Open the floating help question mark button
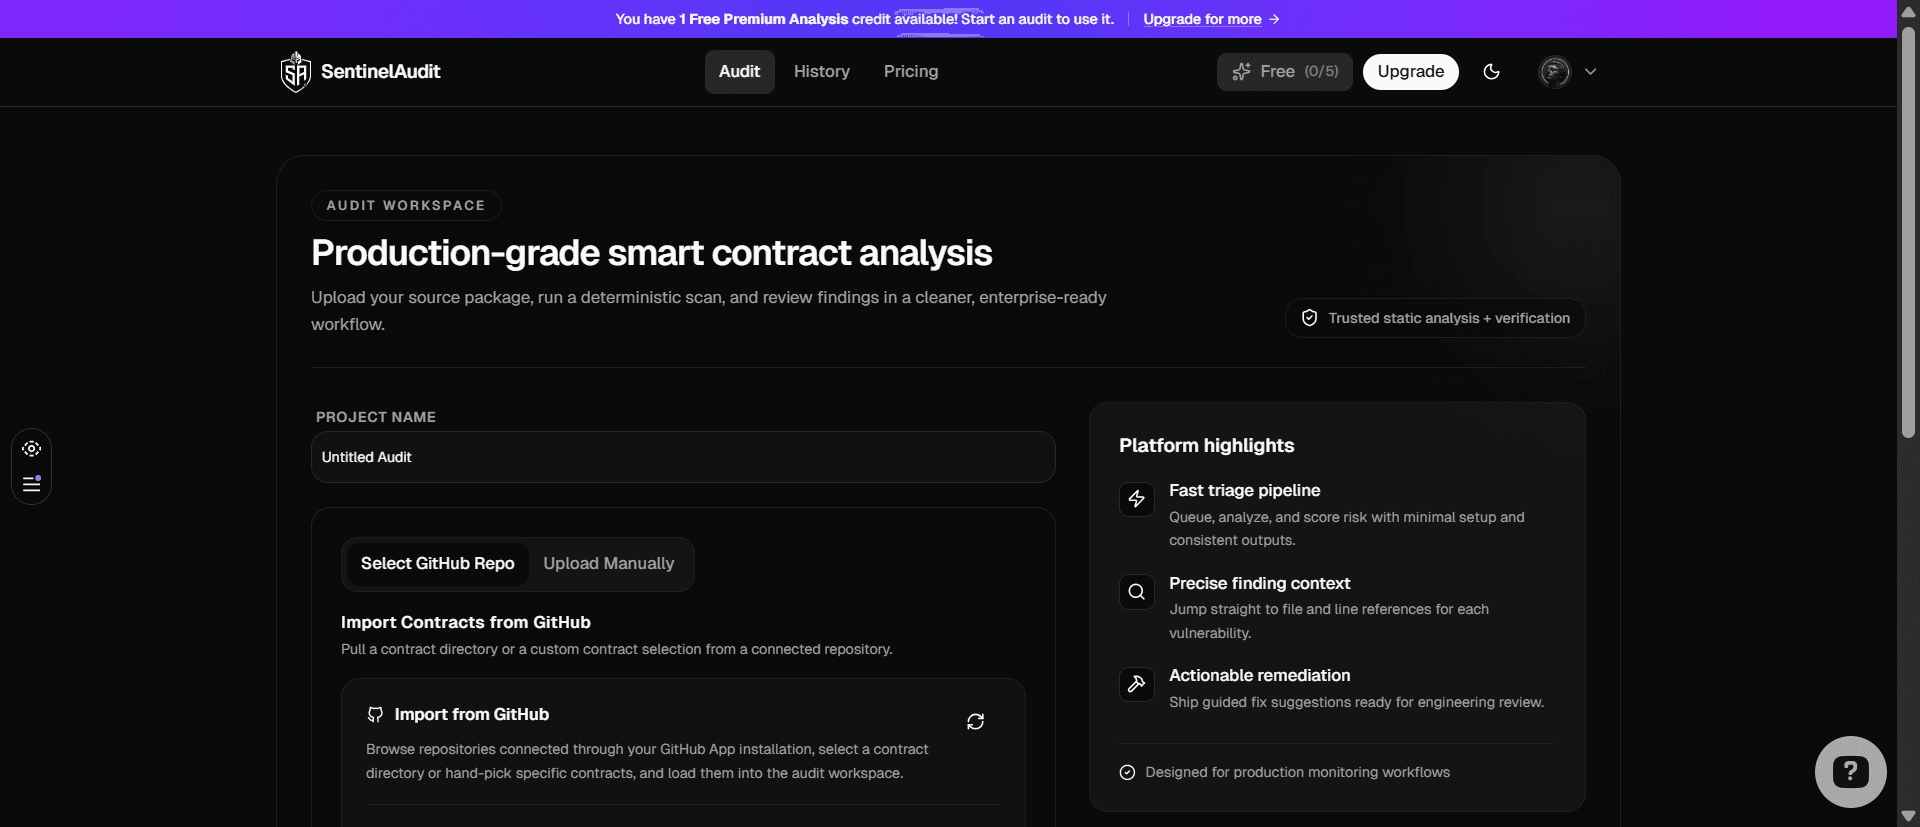Image resolution: width=1920 pixels, height=827 pixels. click(1849, 771)
